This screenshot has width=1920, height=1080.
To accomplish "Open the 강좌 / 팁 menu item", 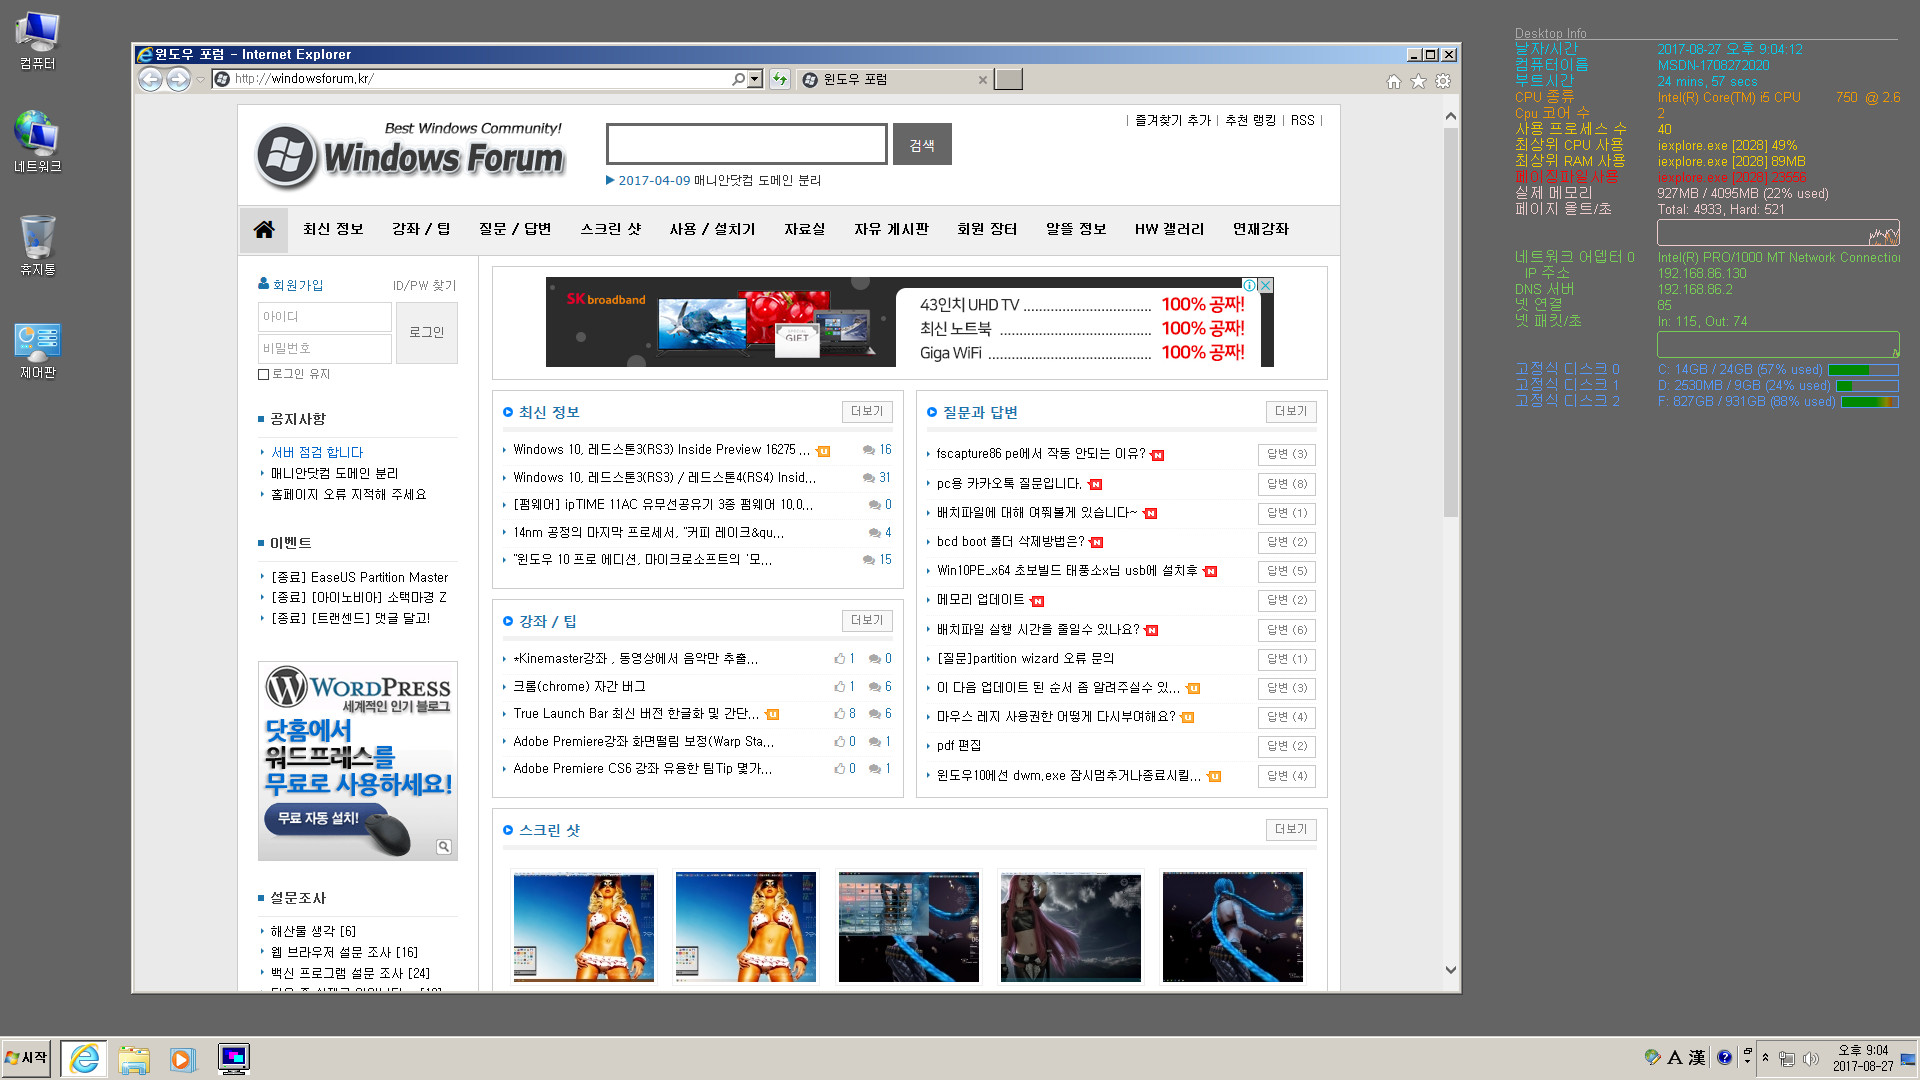I will pyautogui.click(x=421, y=229).
